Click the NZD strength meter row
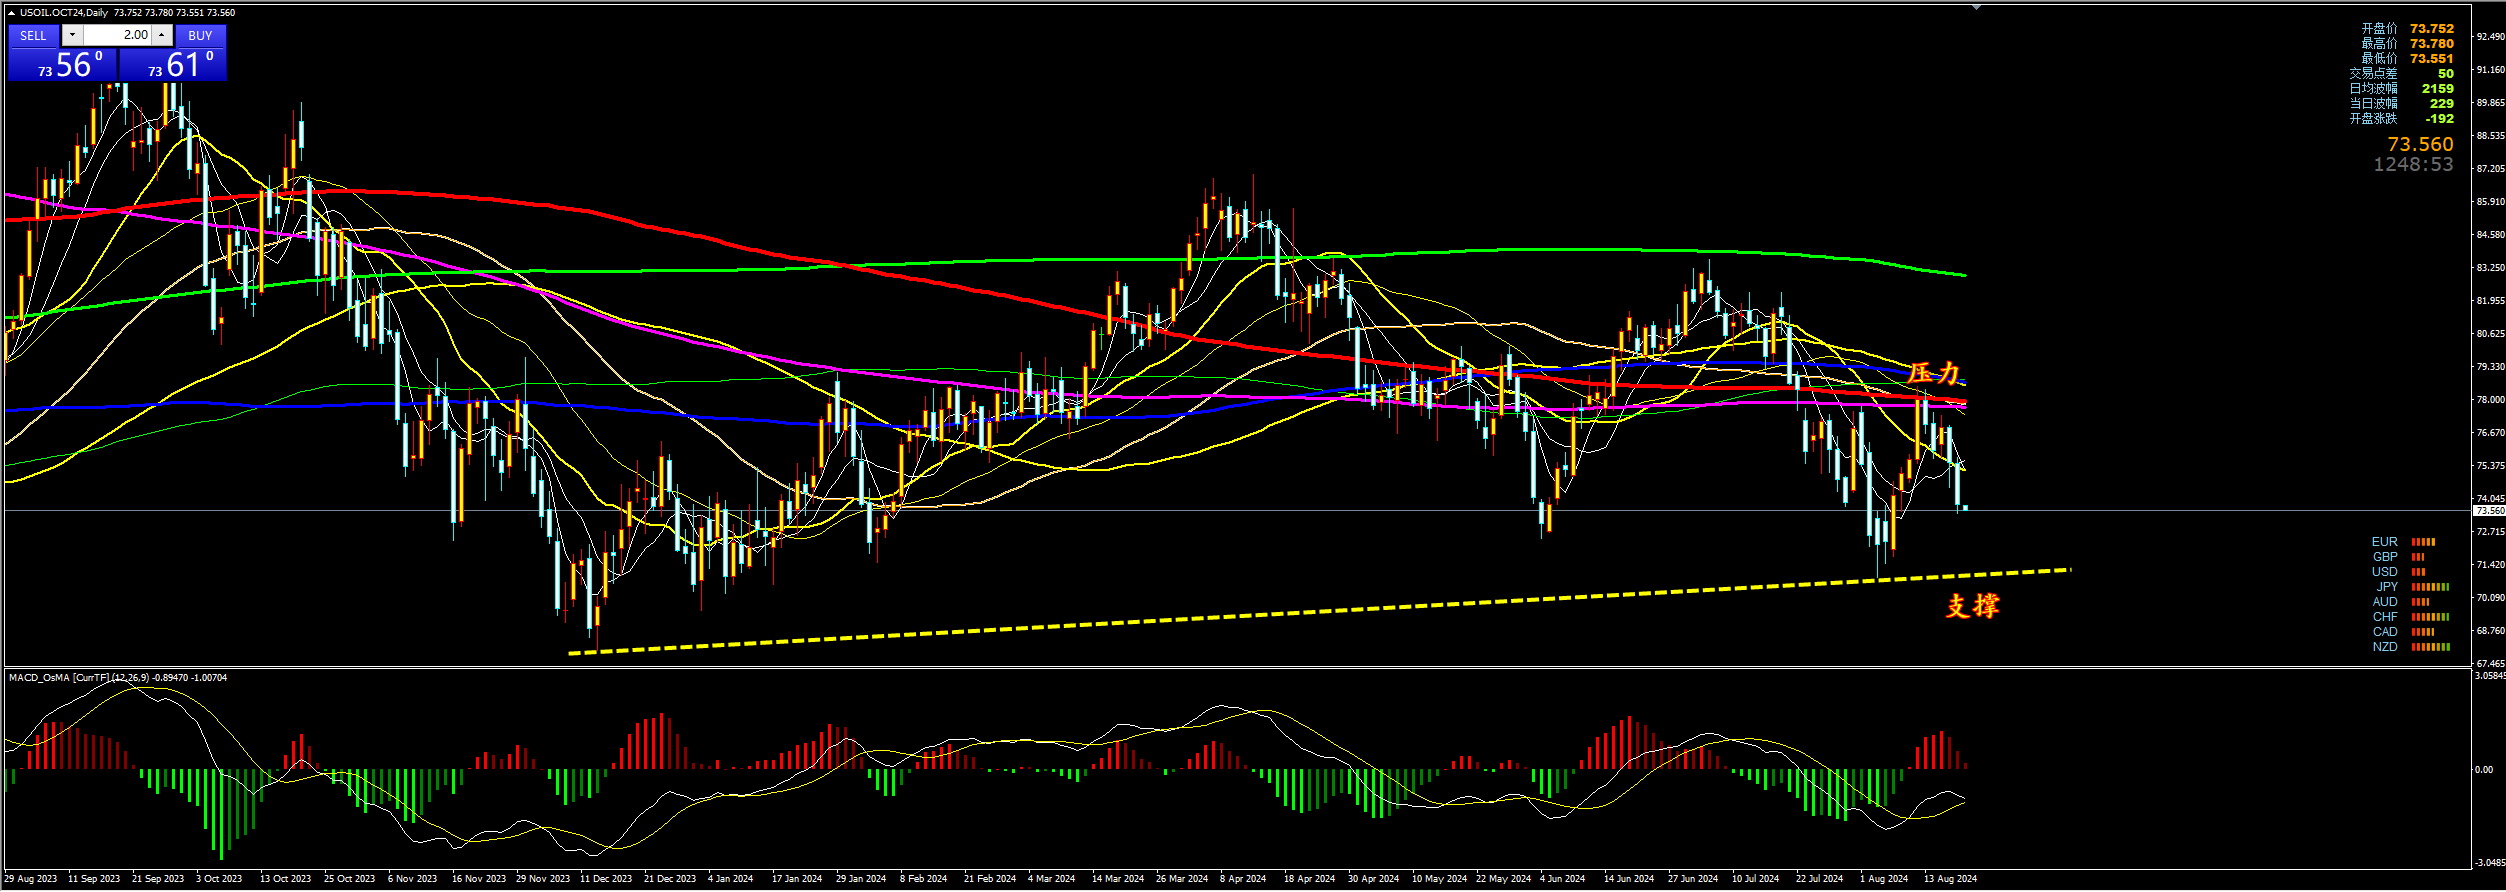2506x892 pixels. (2411, 647)
